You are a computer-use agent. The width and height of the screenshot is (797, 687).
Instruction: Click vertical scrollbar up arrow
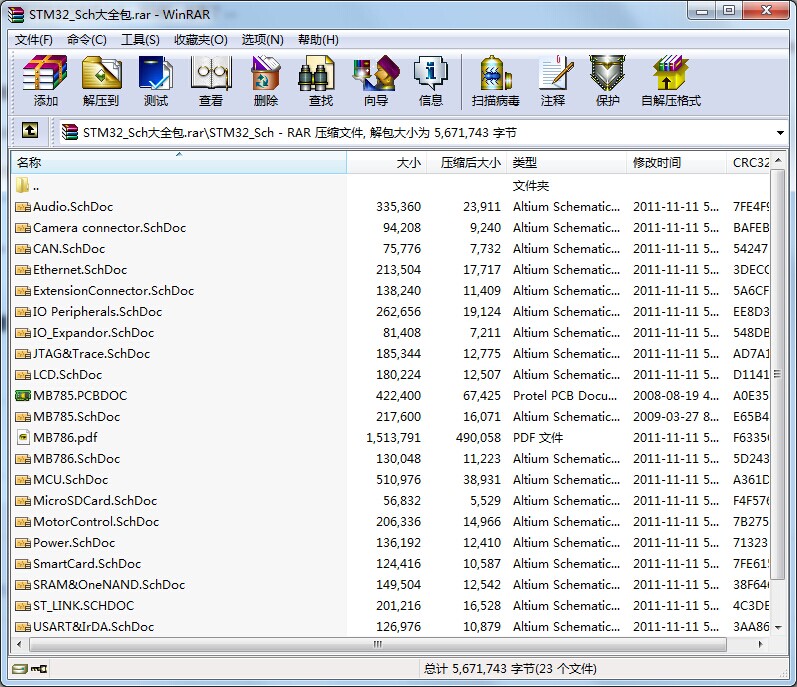click(778, 161)
